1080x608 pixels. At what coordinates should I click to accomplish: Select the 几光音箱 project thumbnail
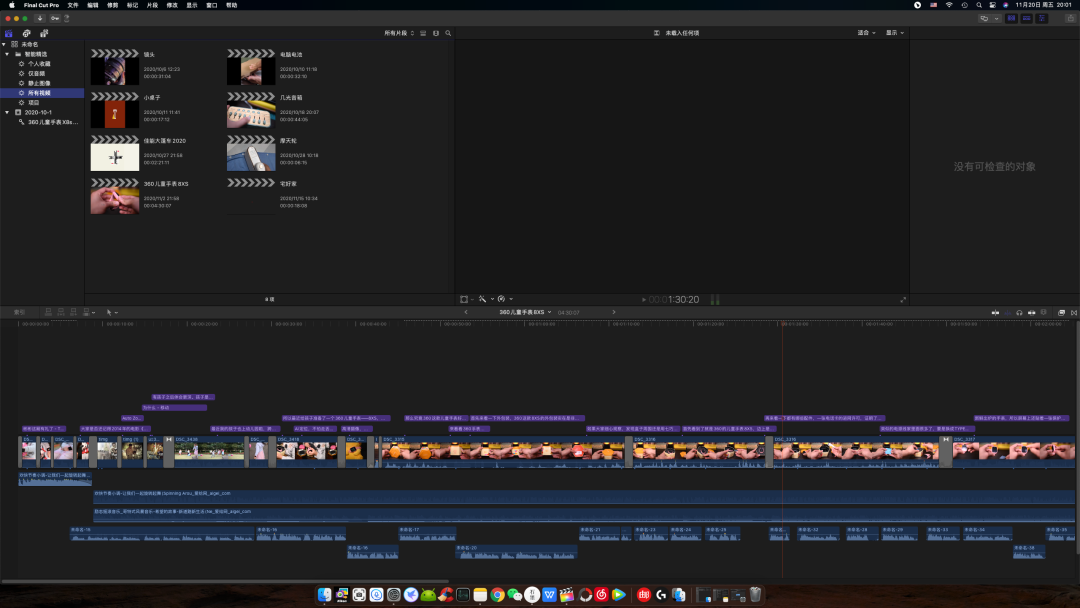[251, 110]
